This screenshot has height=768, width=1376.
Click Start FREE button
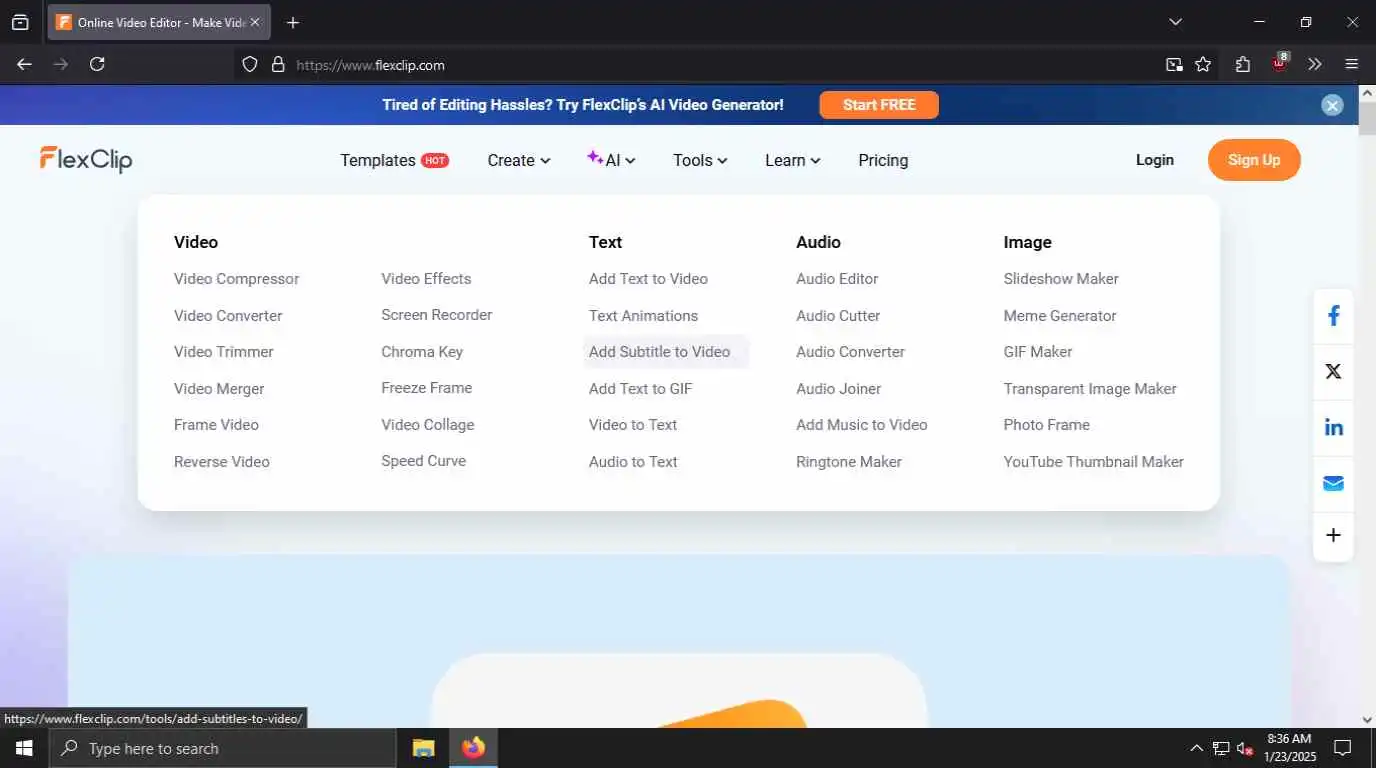coord(879,105)
